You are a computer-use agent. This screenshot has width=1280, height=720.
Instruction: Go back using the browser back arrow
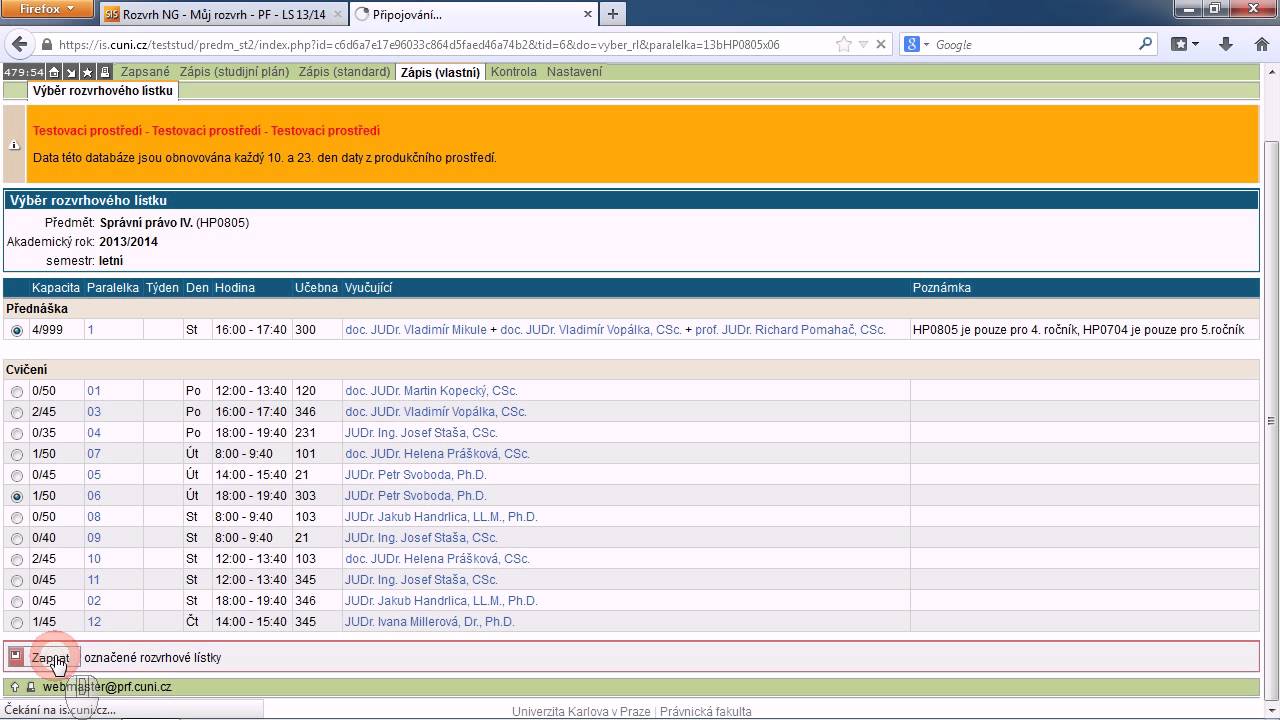point(19,44)
